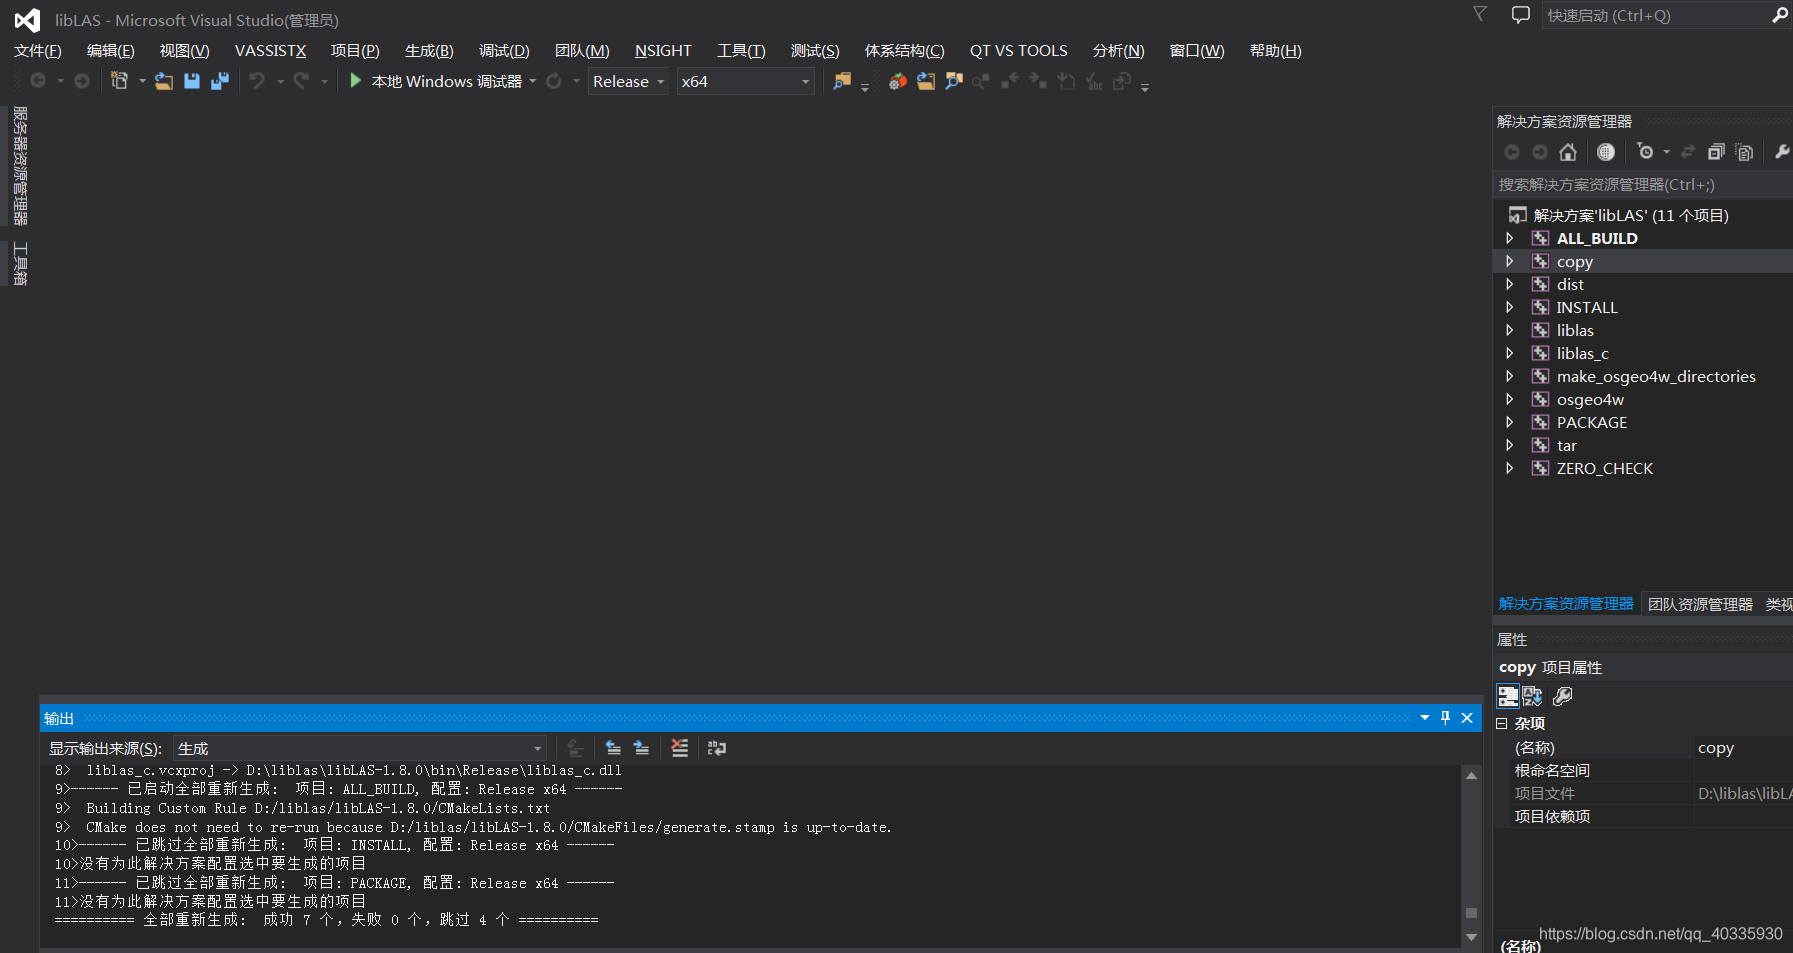Image resolution: width=1793 pixels, height=953 pixels.
Task: Click the quick launch search field
Action: (x=1655, y=15)
